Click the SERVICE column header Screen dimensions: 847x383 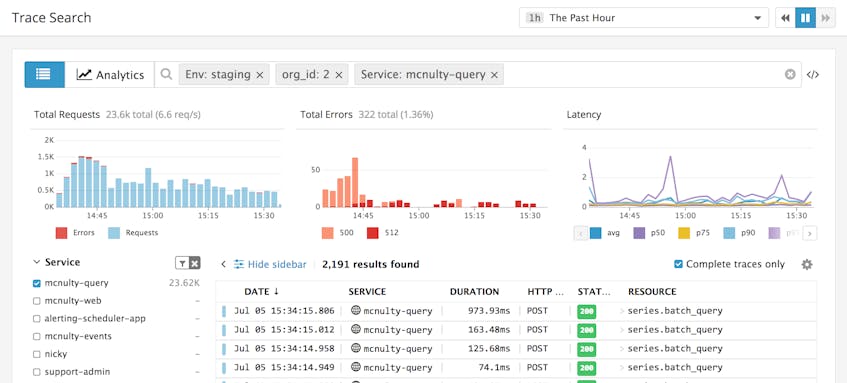pos(367,291)
